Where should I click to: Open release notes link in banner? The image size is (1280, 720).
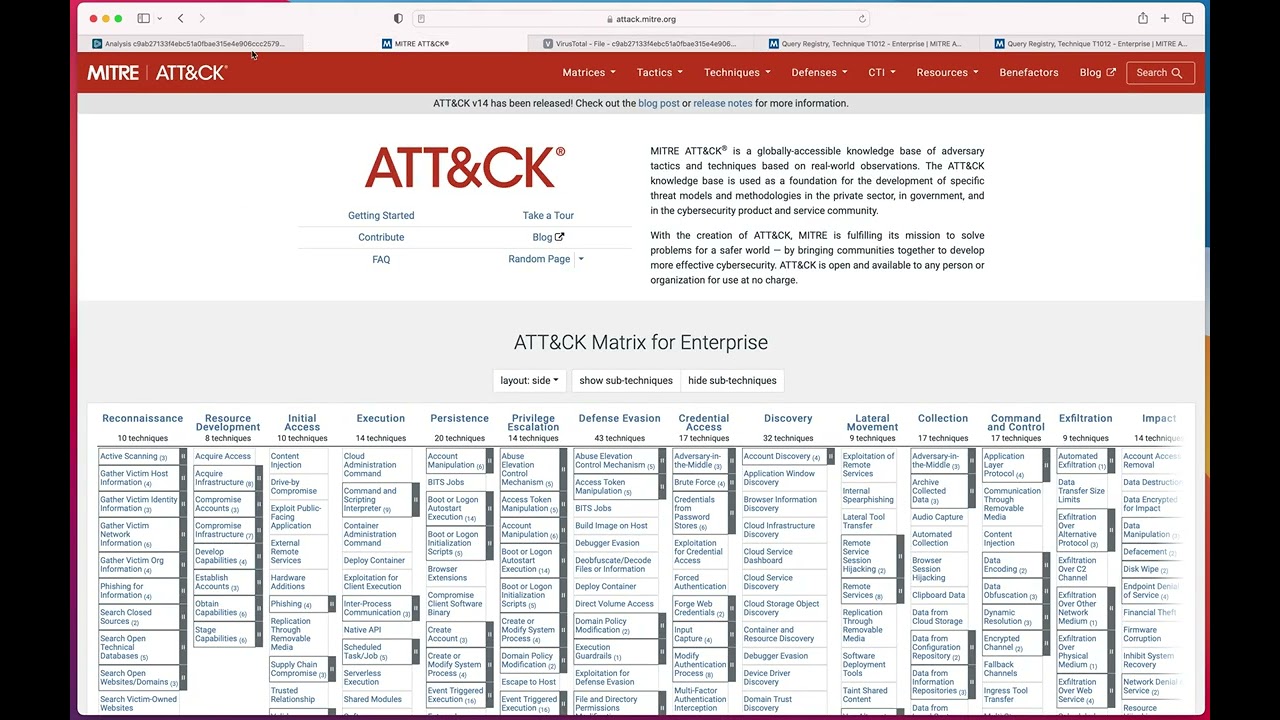coord(723,103)
